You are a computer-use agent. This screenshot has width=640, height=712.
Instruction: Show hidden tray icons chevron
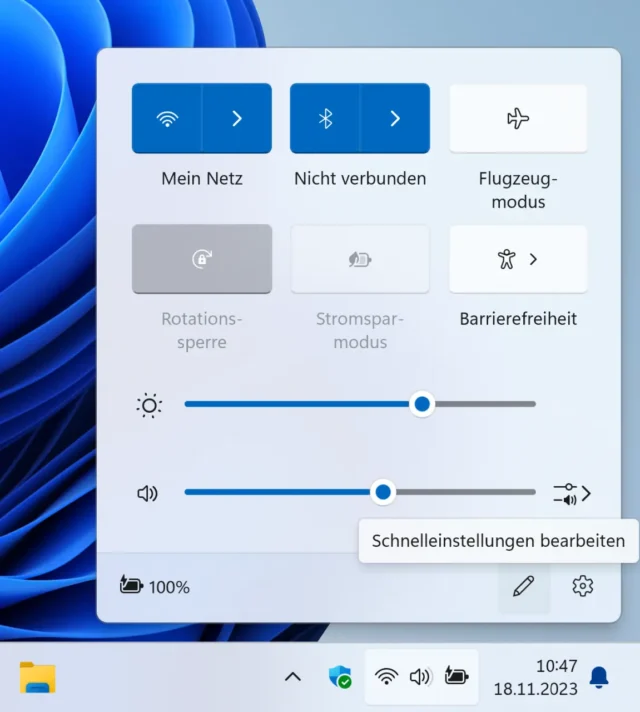click(293, 677)
